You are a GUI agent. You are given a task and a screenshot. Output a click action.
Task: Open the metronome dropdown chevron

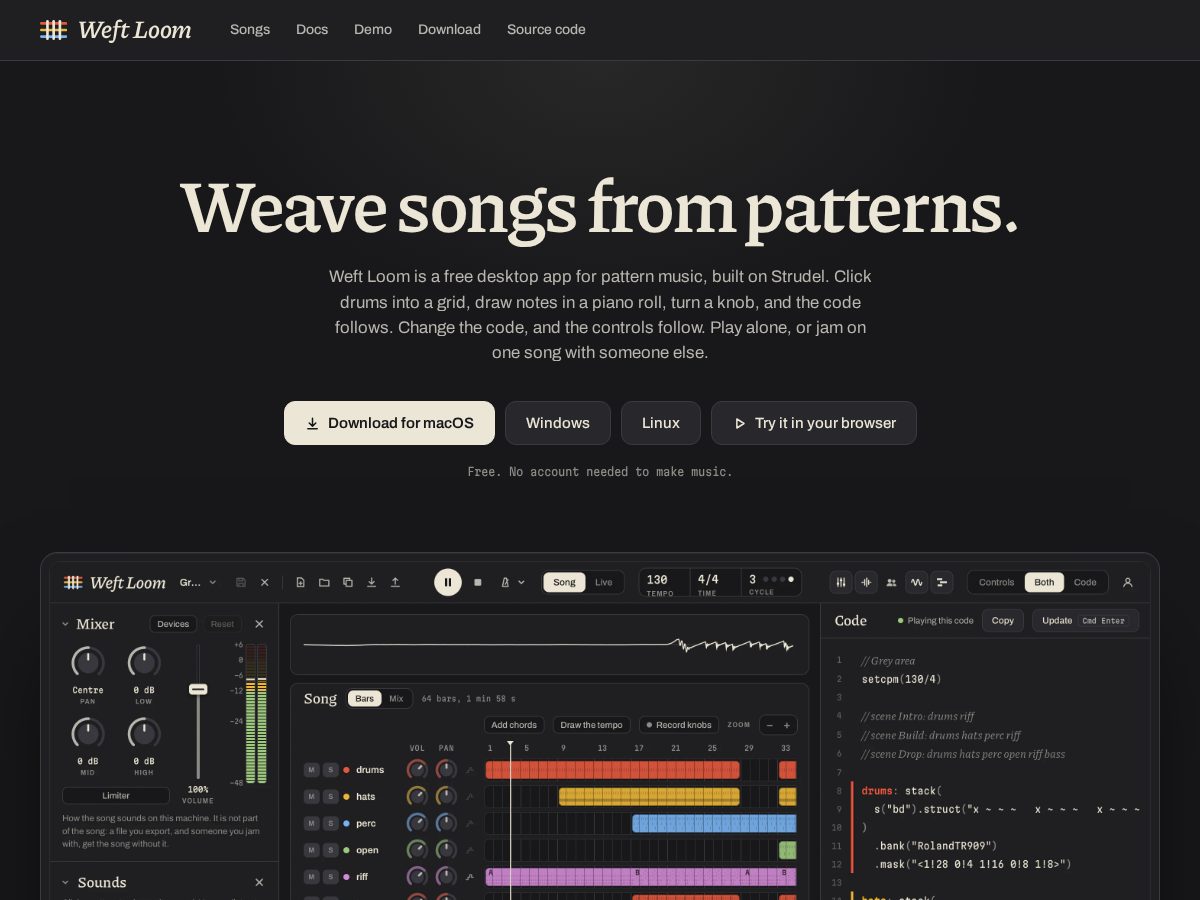[521, 582]
